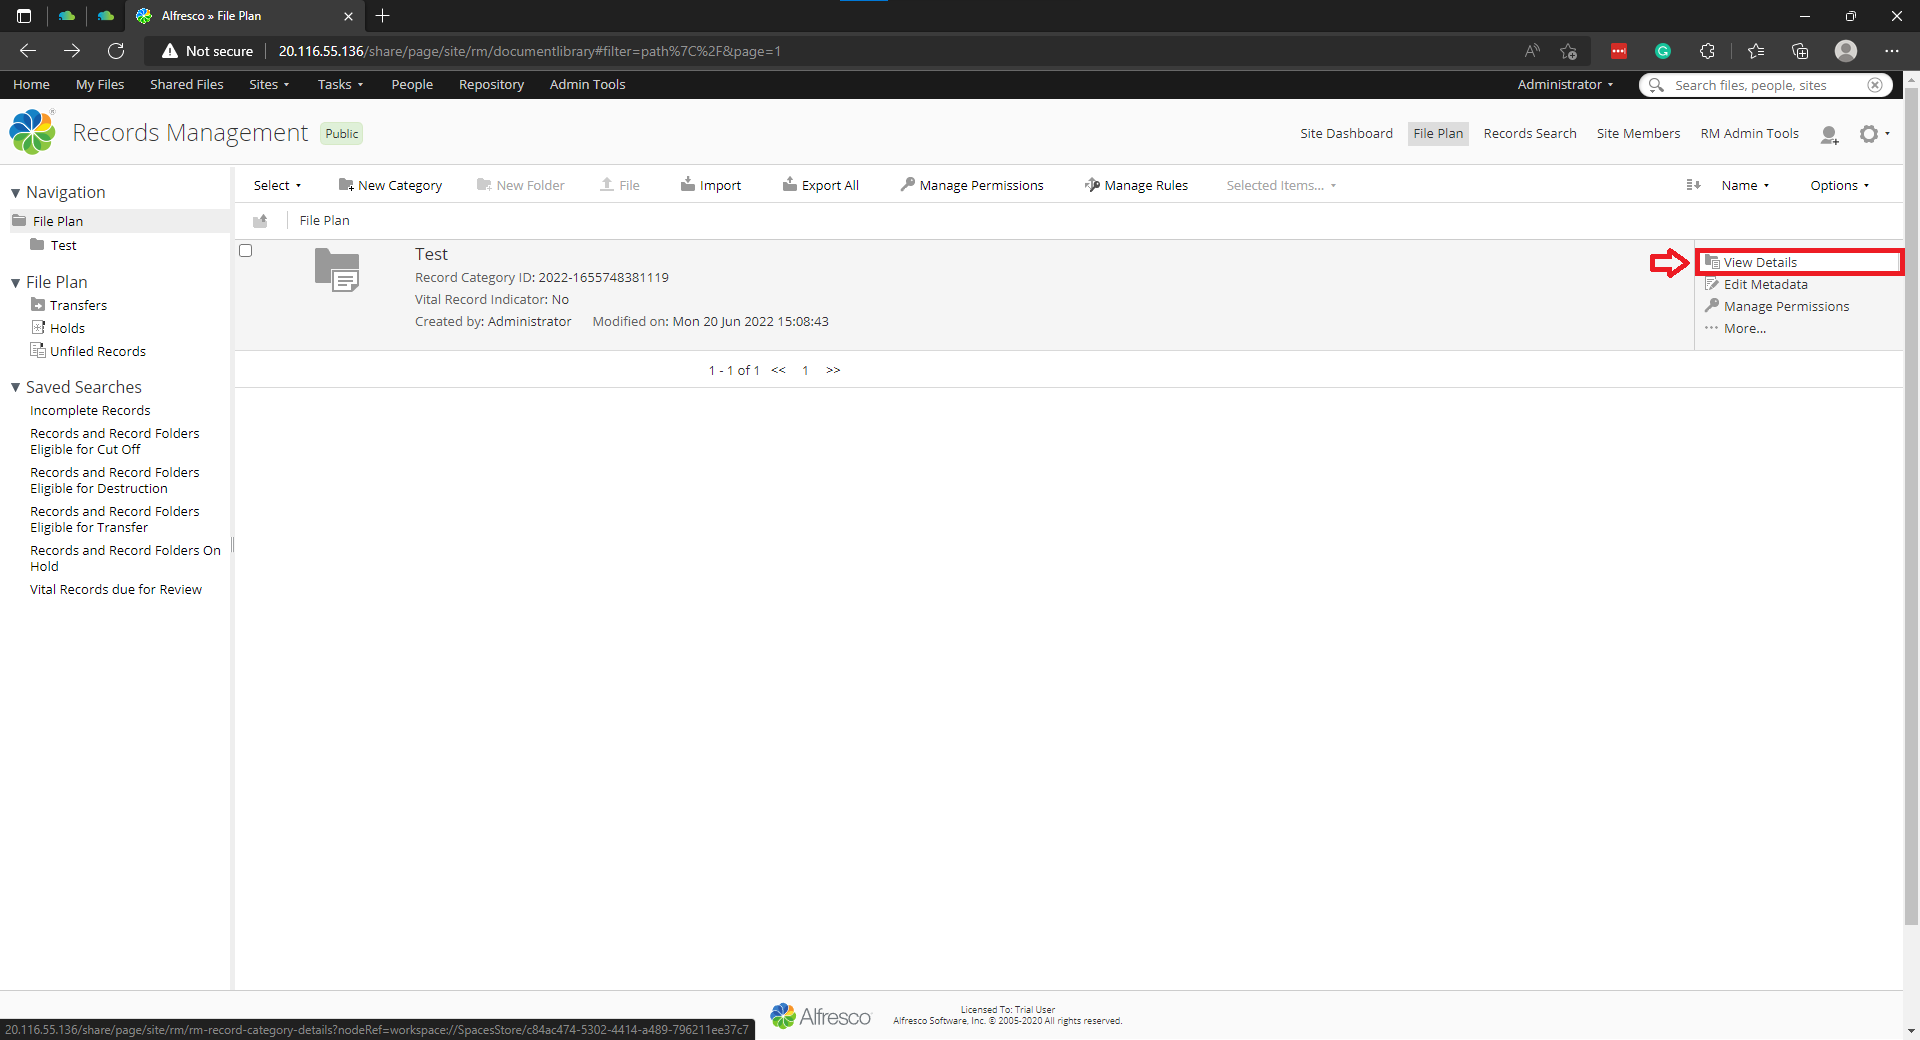Image resolution: width=1920 pixels, height=1040 pixels.
Task: Go to Home in the top menu
Action: pos(31,84)
